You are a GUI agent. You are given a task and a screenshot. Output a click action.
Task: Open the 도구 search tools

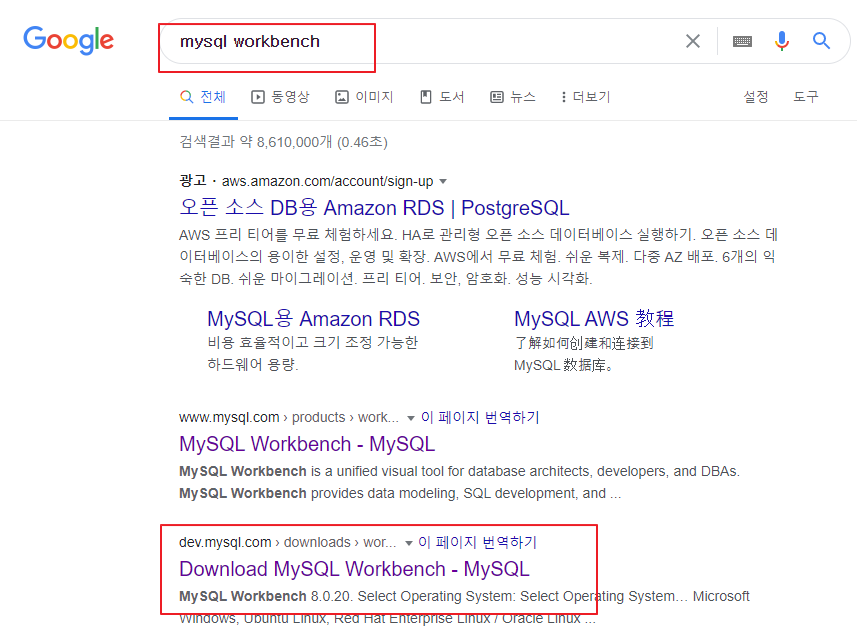point(806,97)
